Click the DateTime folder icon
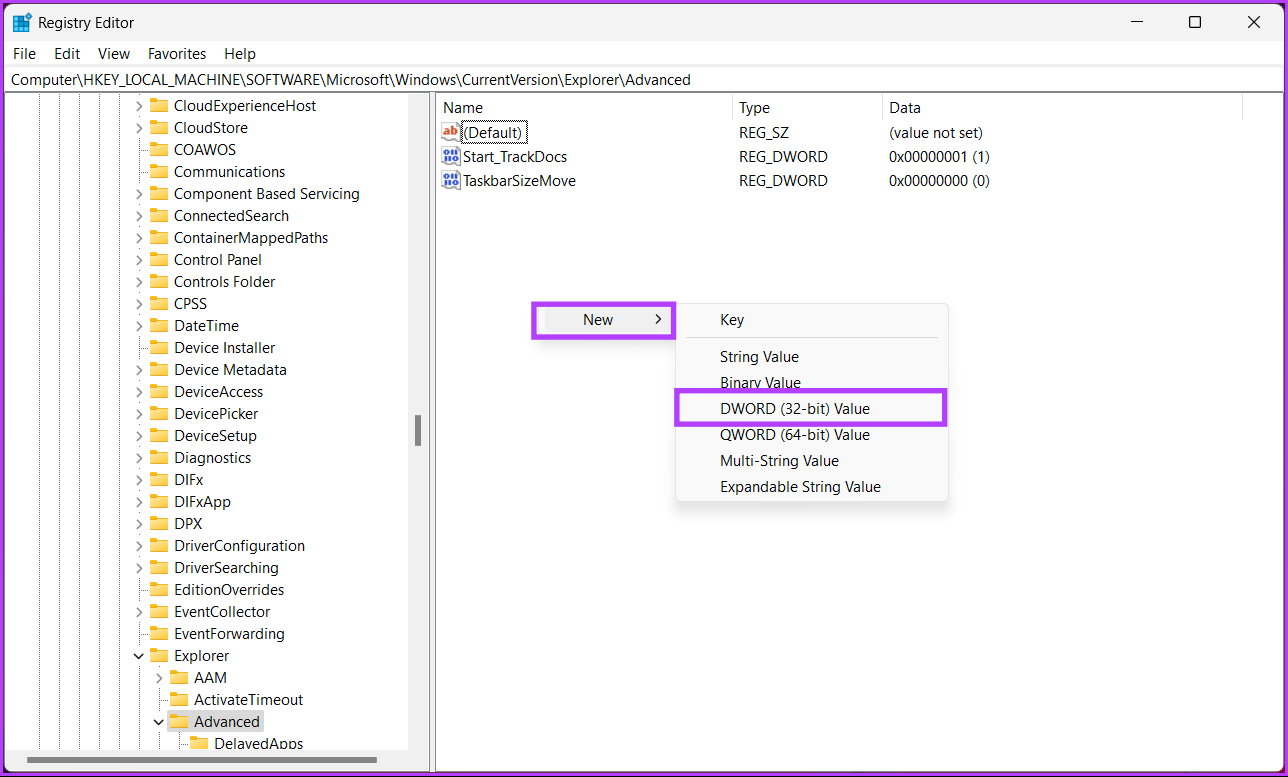Viewport: 1288px width, 777px height. click(158, 326)
